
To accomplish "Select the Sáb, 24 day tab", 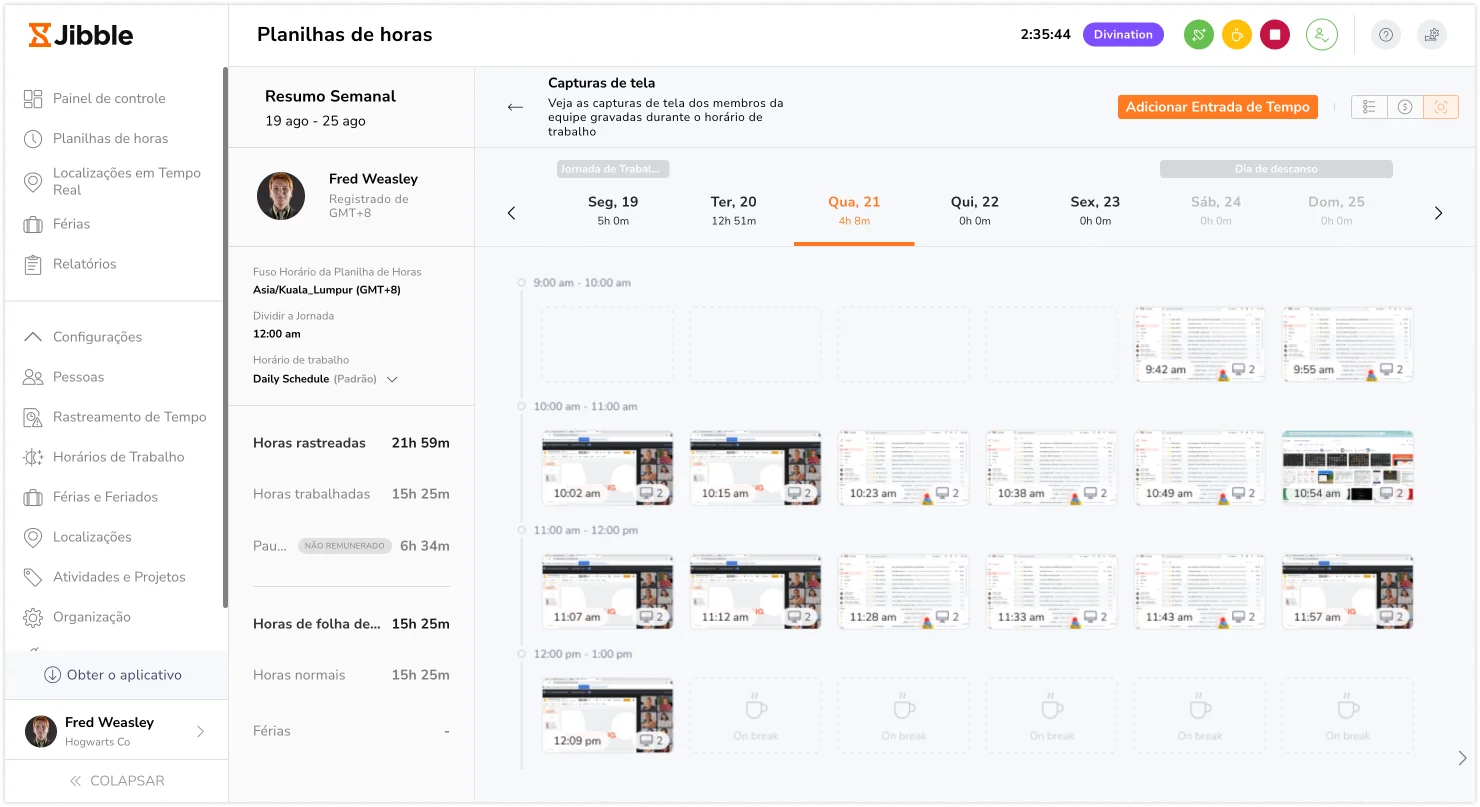I will pyautogui.click(x=1216, y=210).
